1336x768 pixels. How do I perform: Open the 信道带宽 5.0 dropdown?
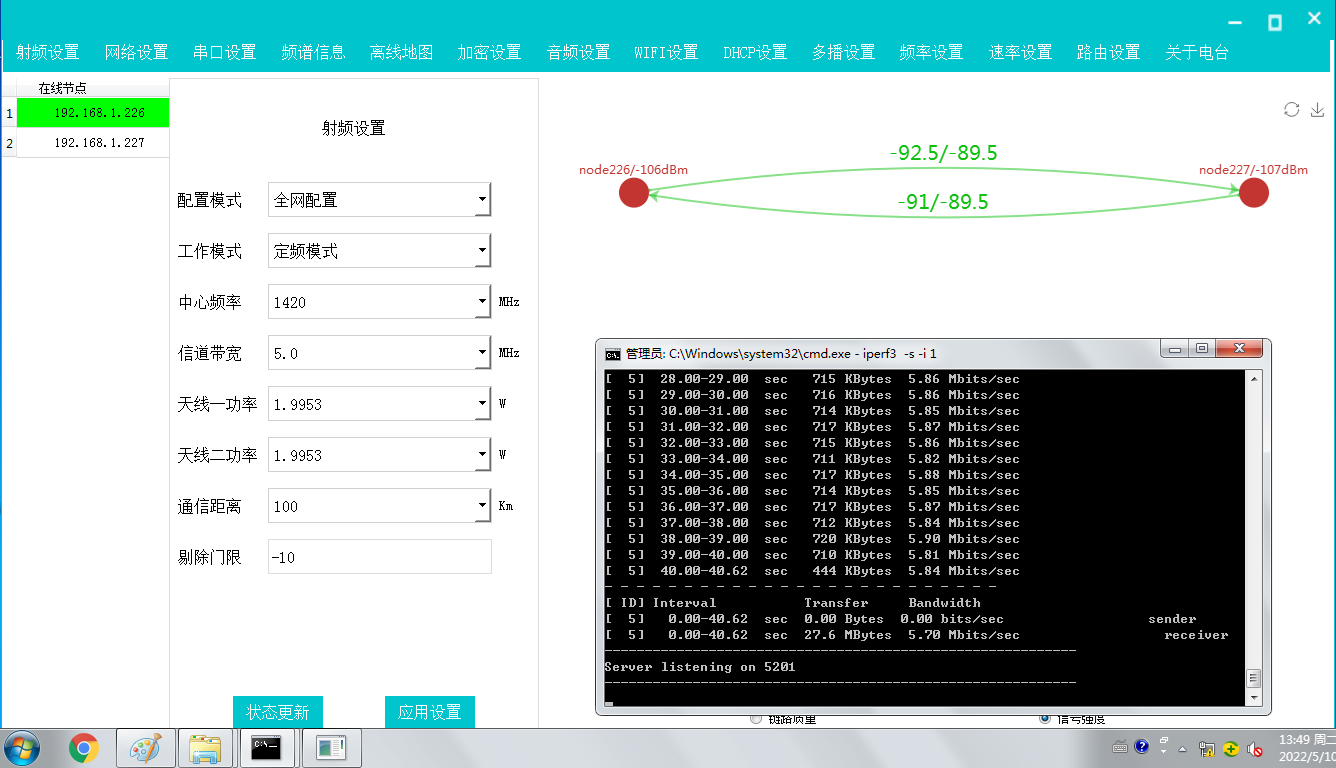tap(482, 352)
